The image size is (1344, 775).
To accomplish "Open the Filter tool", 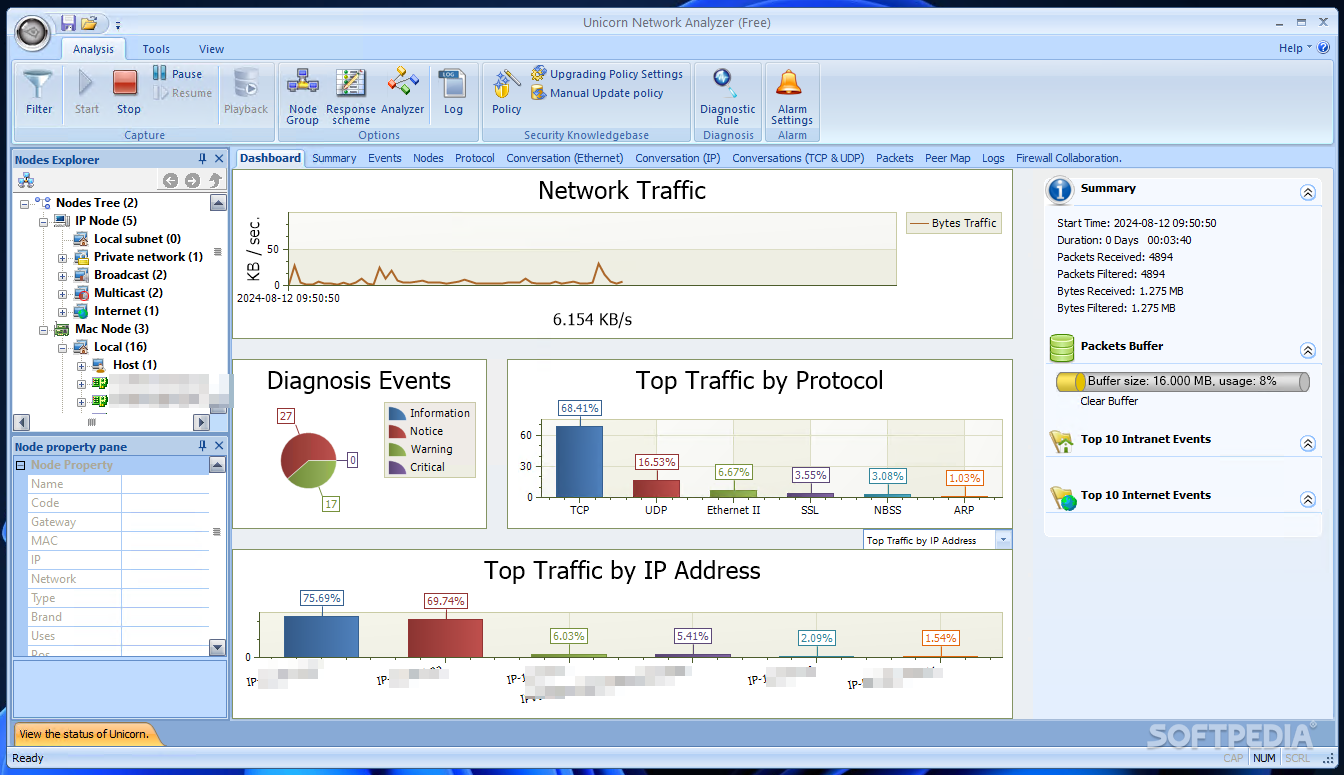I will [x=39, y=92].
